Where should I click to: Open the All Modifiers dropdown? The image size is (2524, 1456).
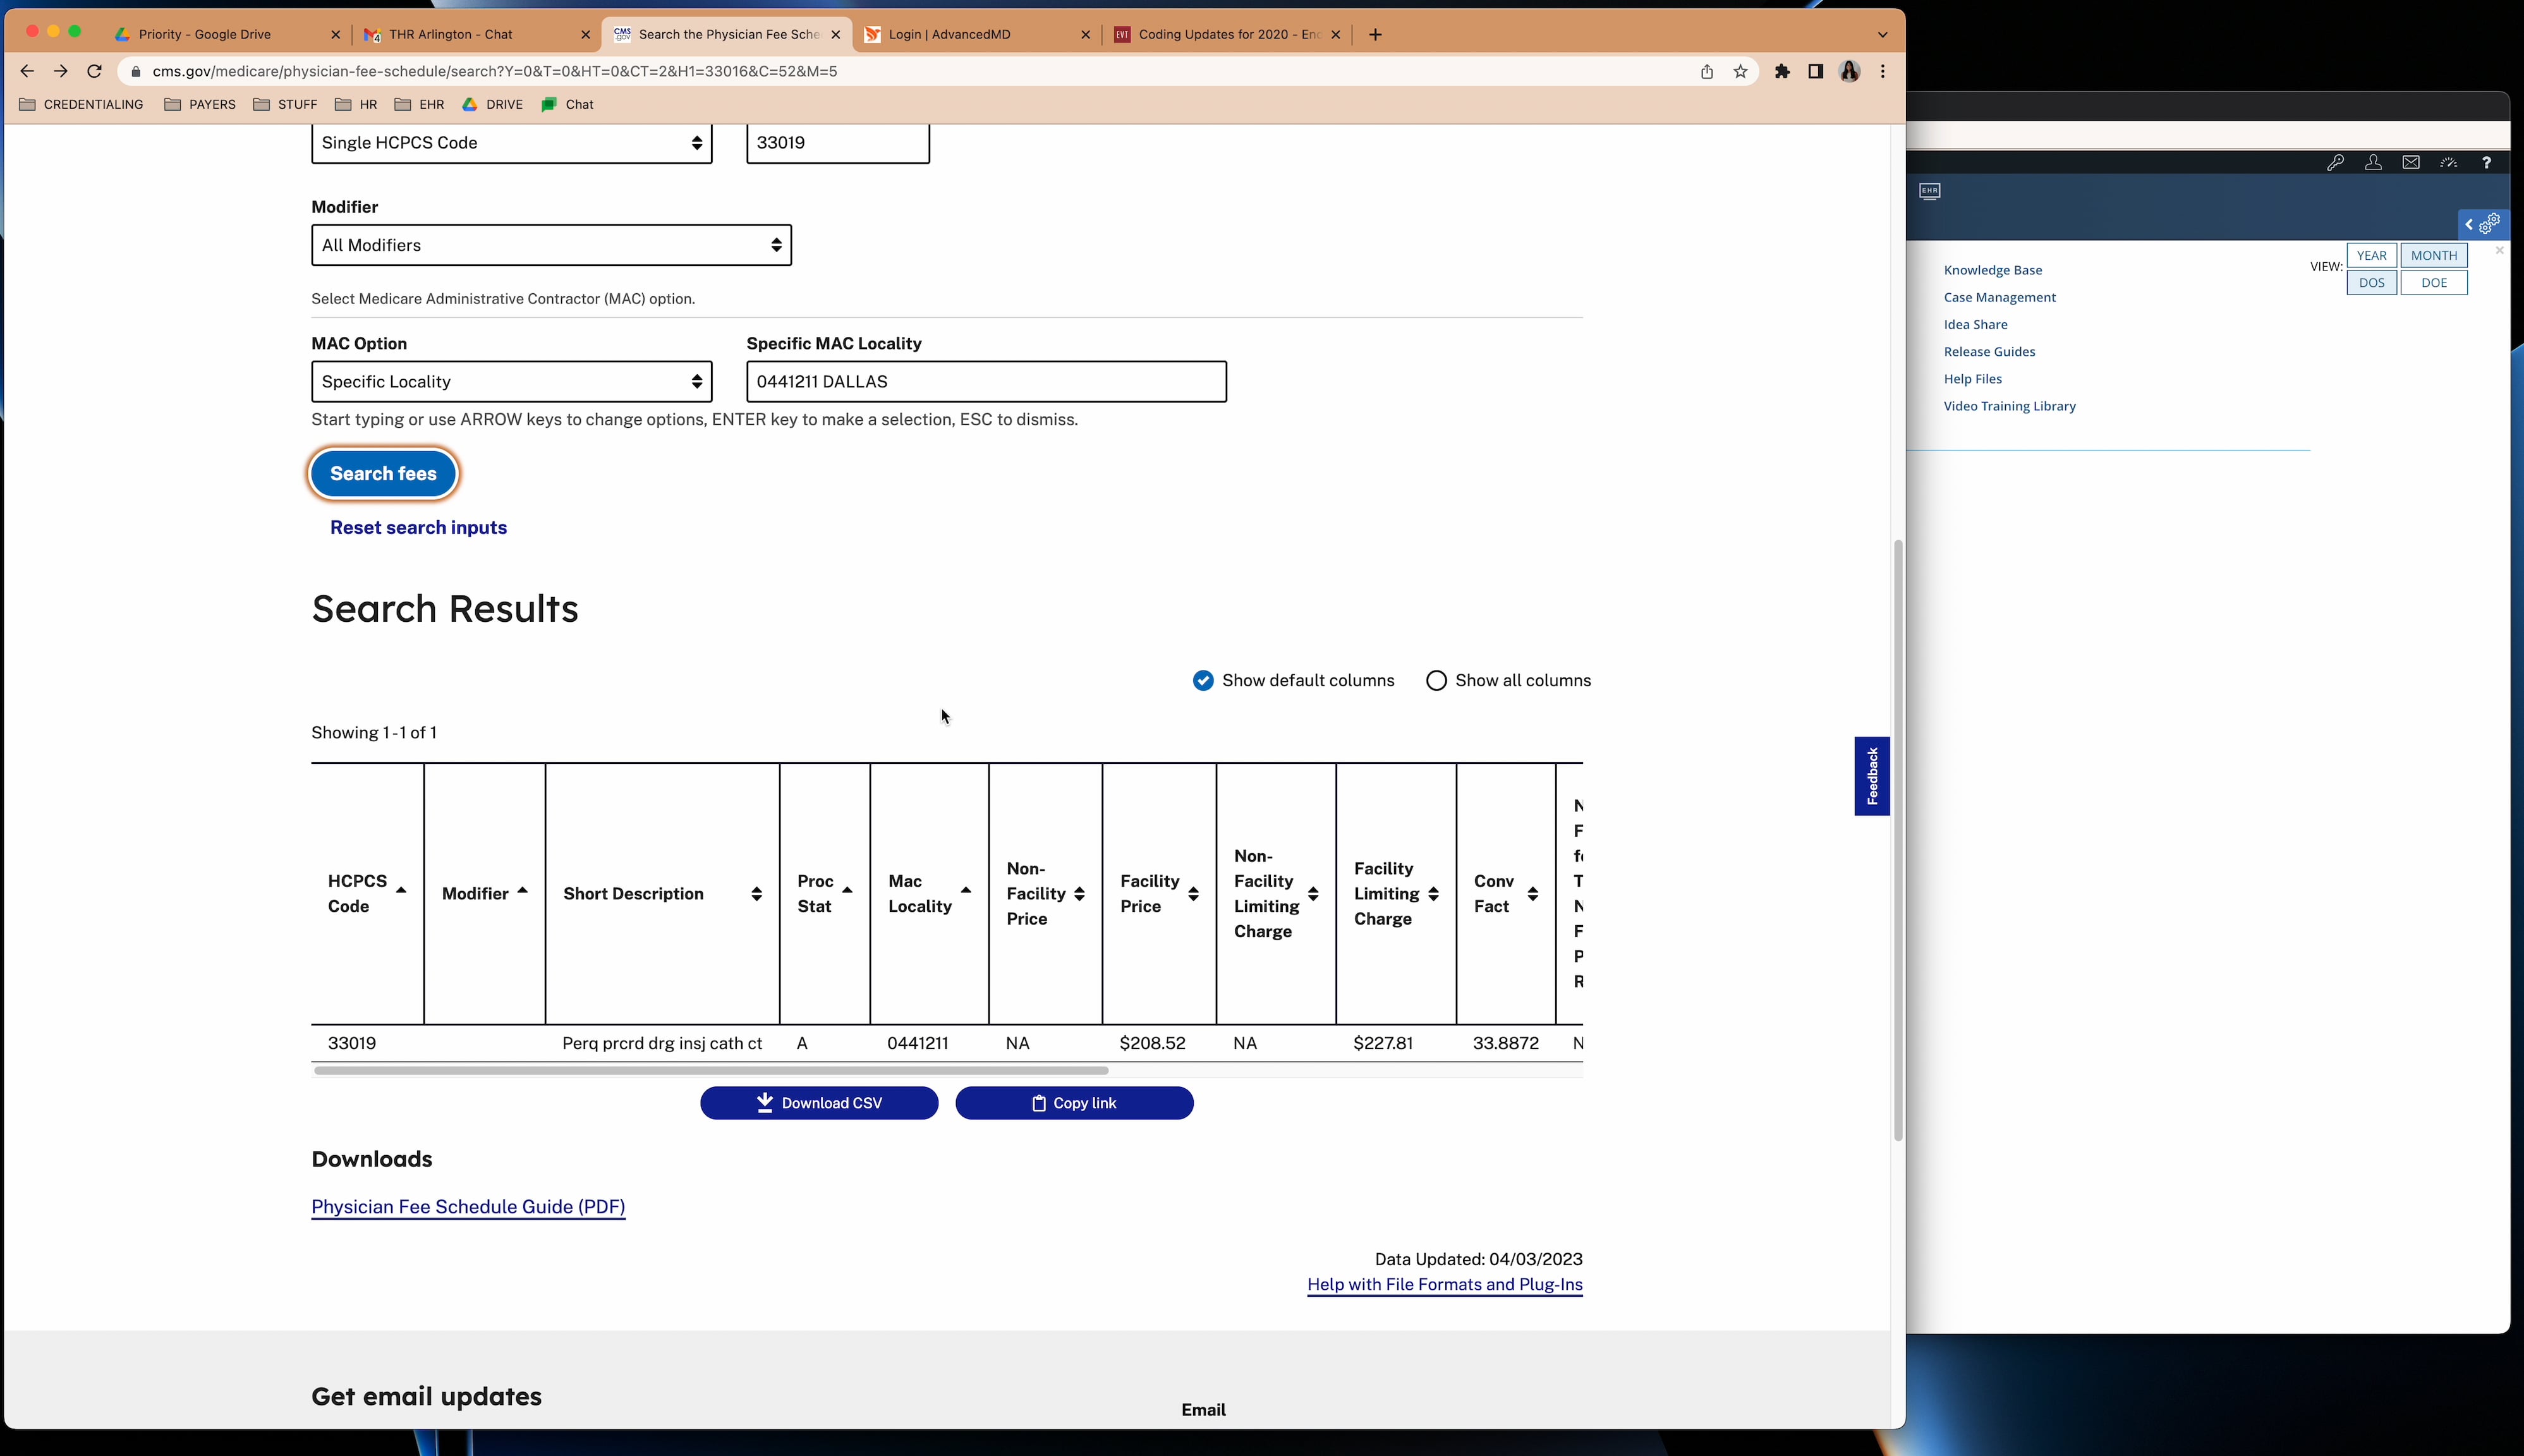click(550, 245)
